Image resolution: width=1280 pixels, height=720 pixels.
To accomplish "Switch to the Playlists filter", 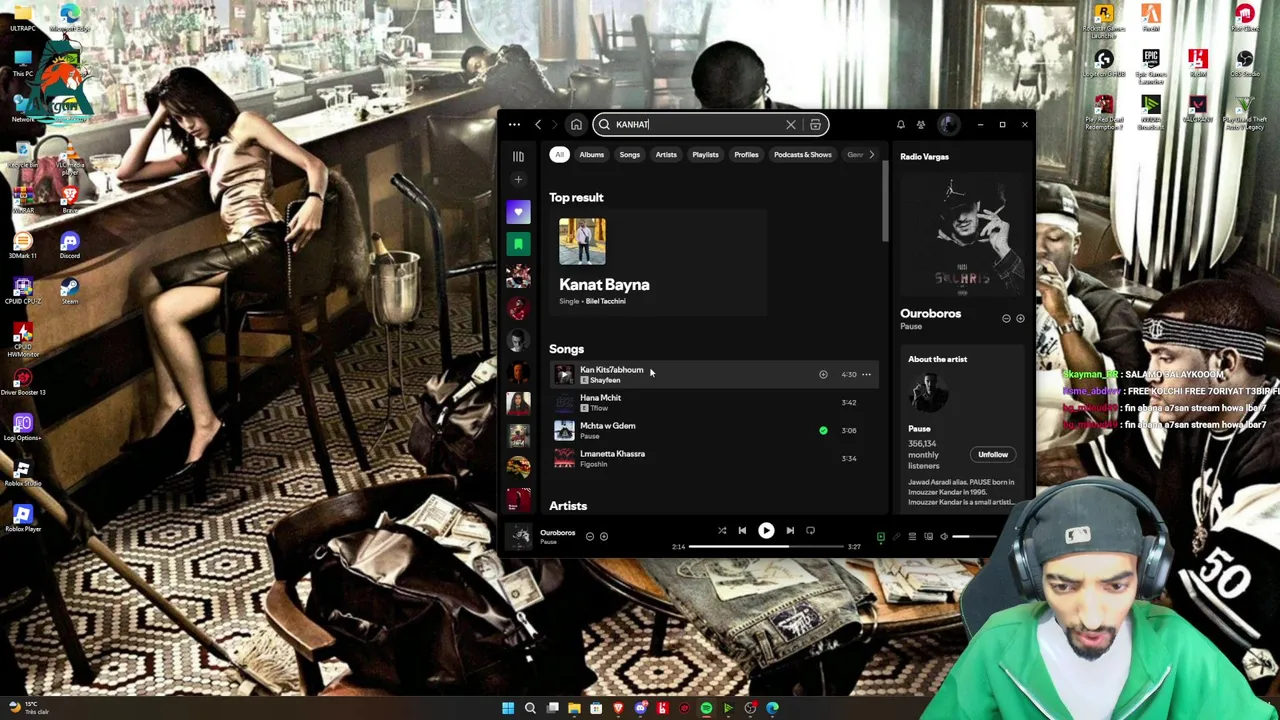I will pyautogui.click(x=705, y=155).
